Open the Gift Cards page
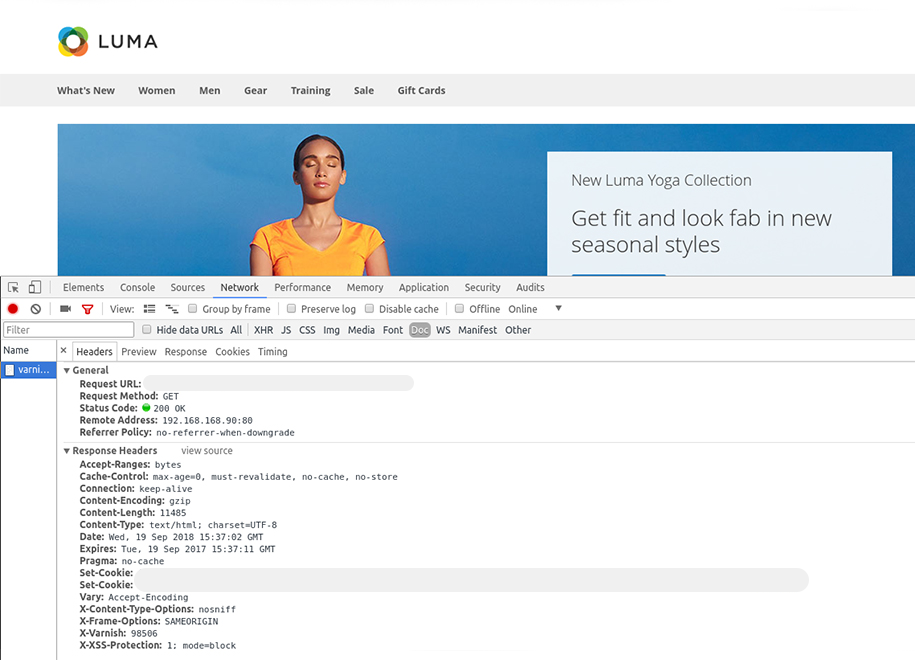The image size is (915, 660). pyautogui.click(x=421, y=90)
